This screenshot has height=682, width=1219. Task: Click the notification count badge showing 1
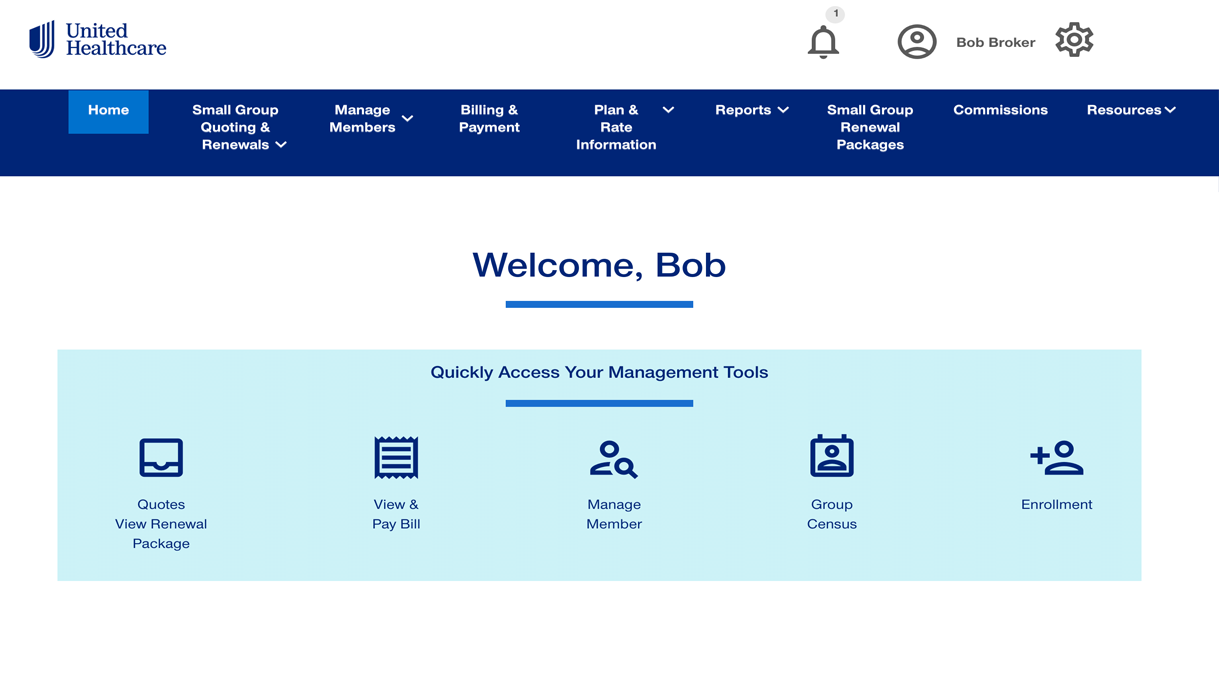835,14
